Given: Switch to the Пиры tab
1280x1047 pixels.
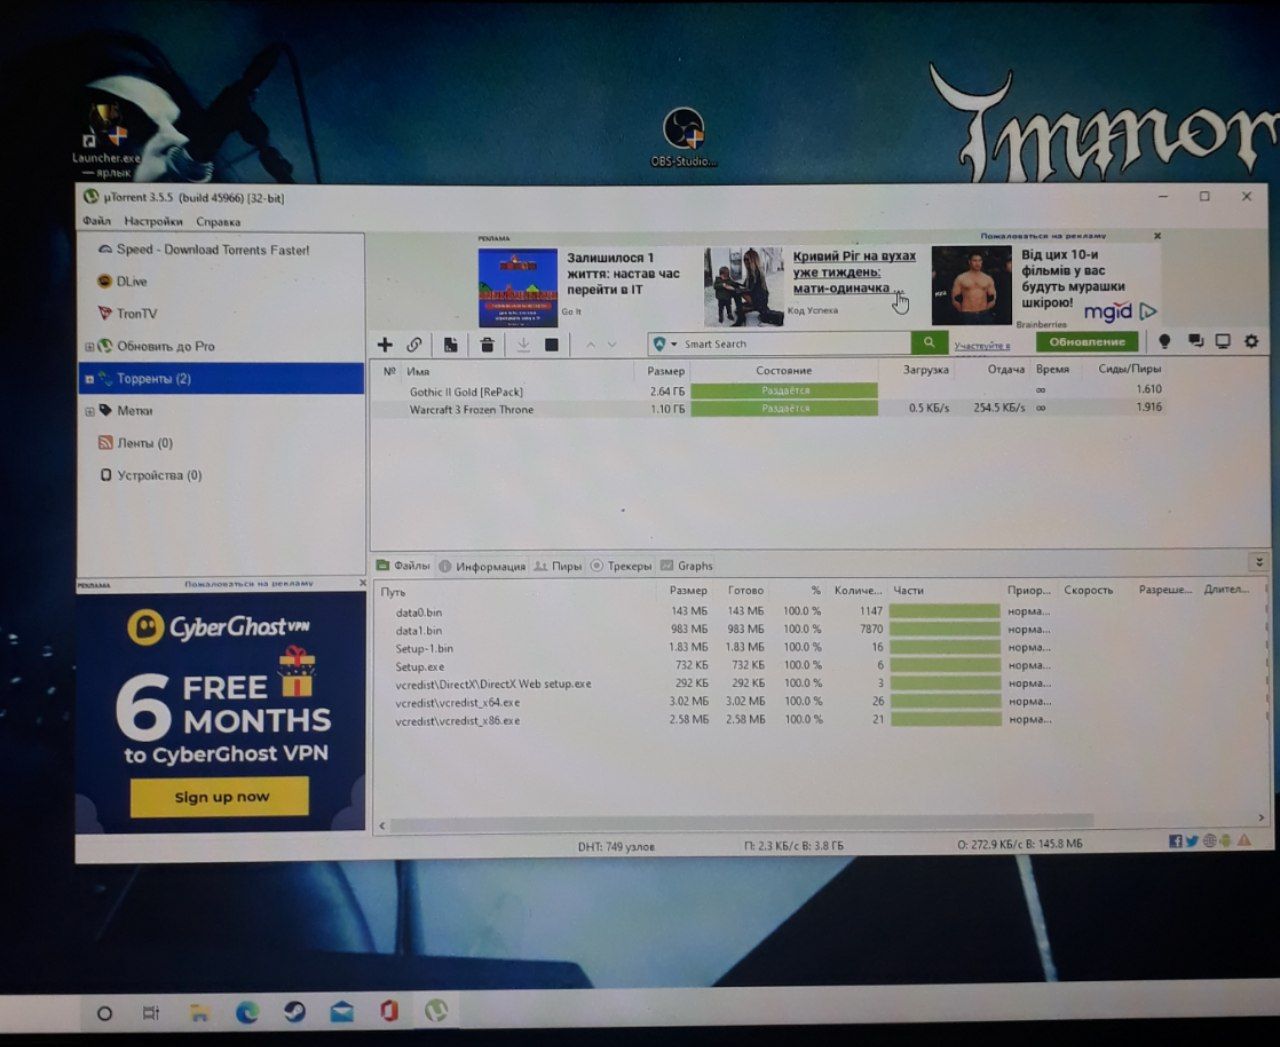Looking at the screenshot, I should [558, 566].
